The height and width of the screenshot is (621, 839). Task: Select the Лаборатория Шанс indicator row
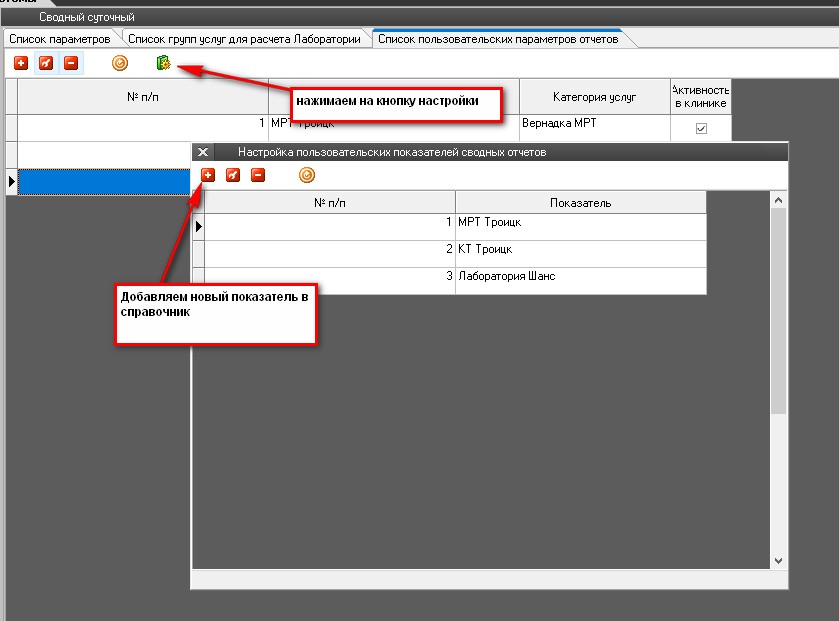[580, 276]
